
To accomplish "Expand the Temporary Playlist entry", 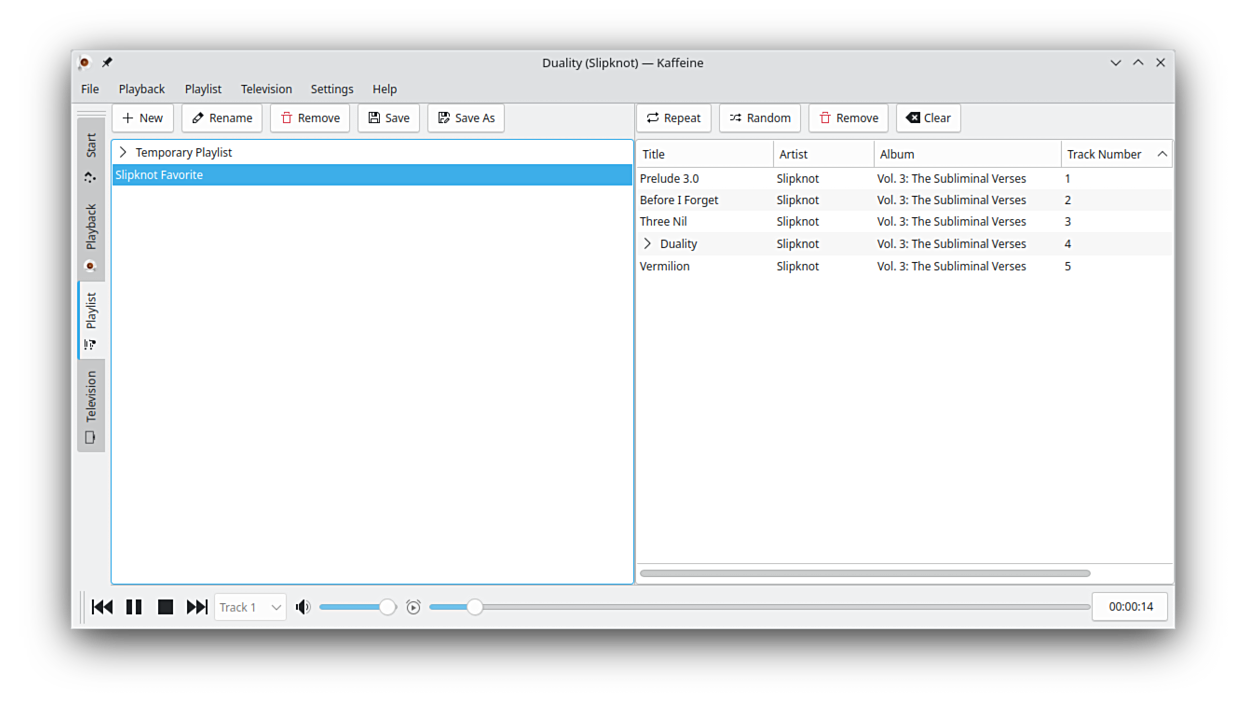I will (x=123, y=153).
